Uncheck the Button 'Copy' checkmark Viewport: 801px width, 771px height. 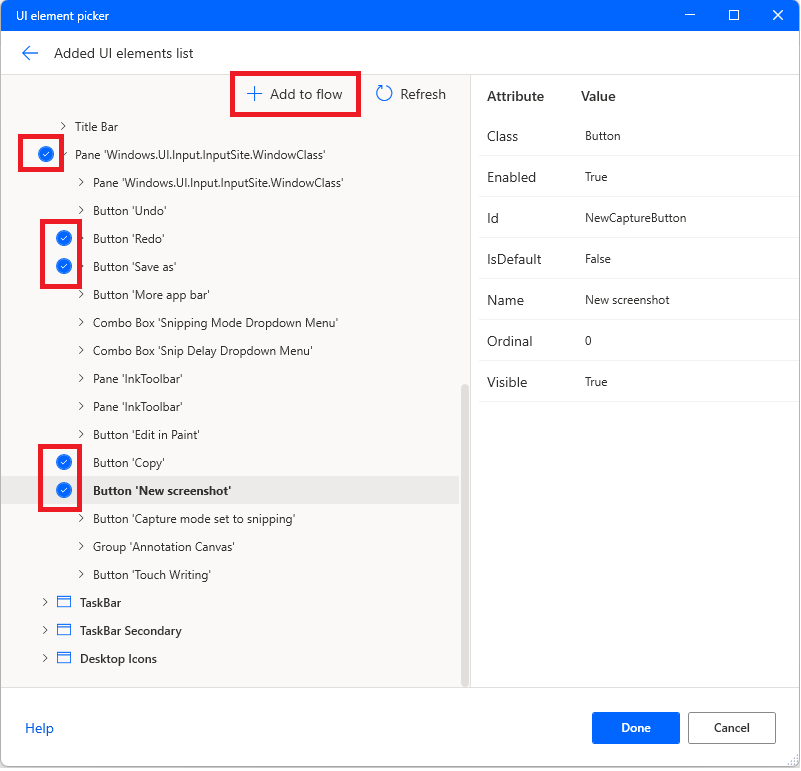coord(64,463)
